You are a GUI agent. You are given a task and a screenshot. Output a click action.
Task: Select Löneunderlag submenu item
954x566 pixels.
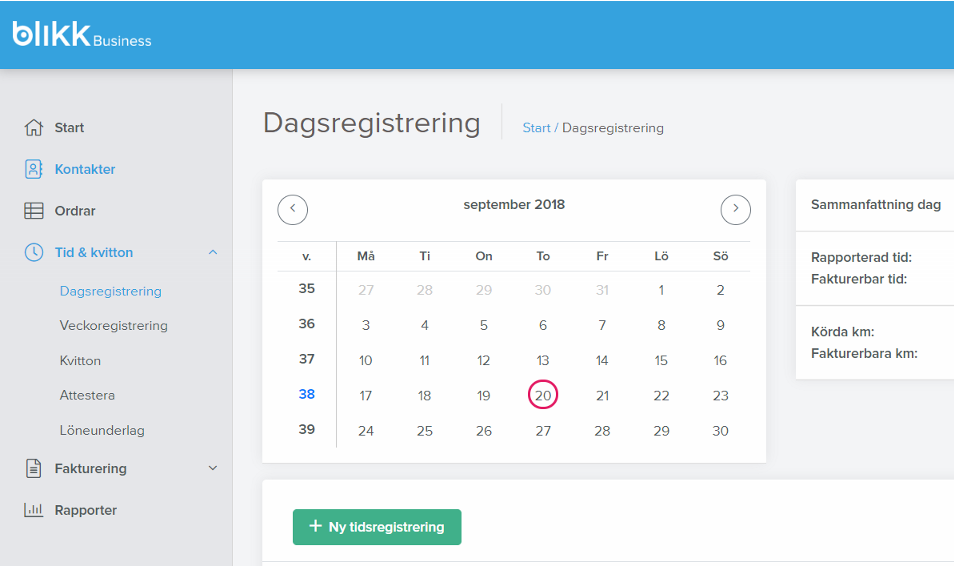102,430
